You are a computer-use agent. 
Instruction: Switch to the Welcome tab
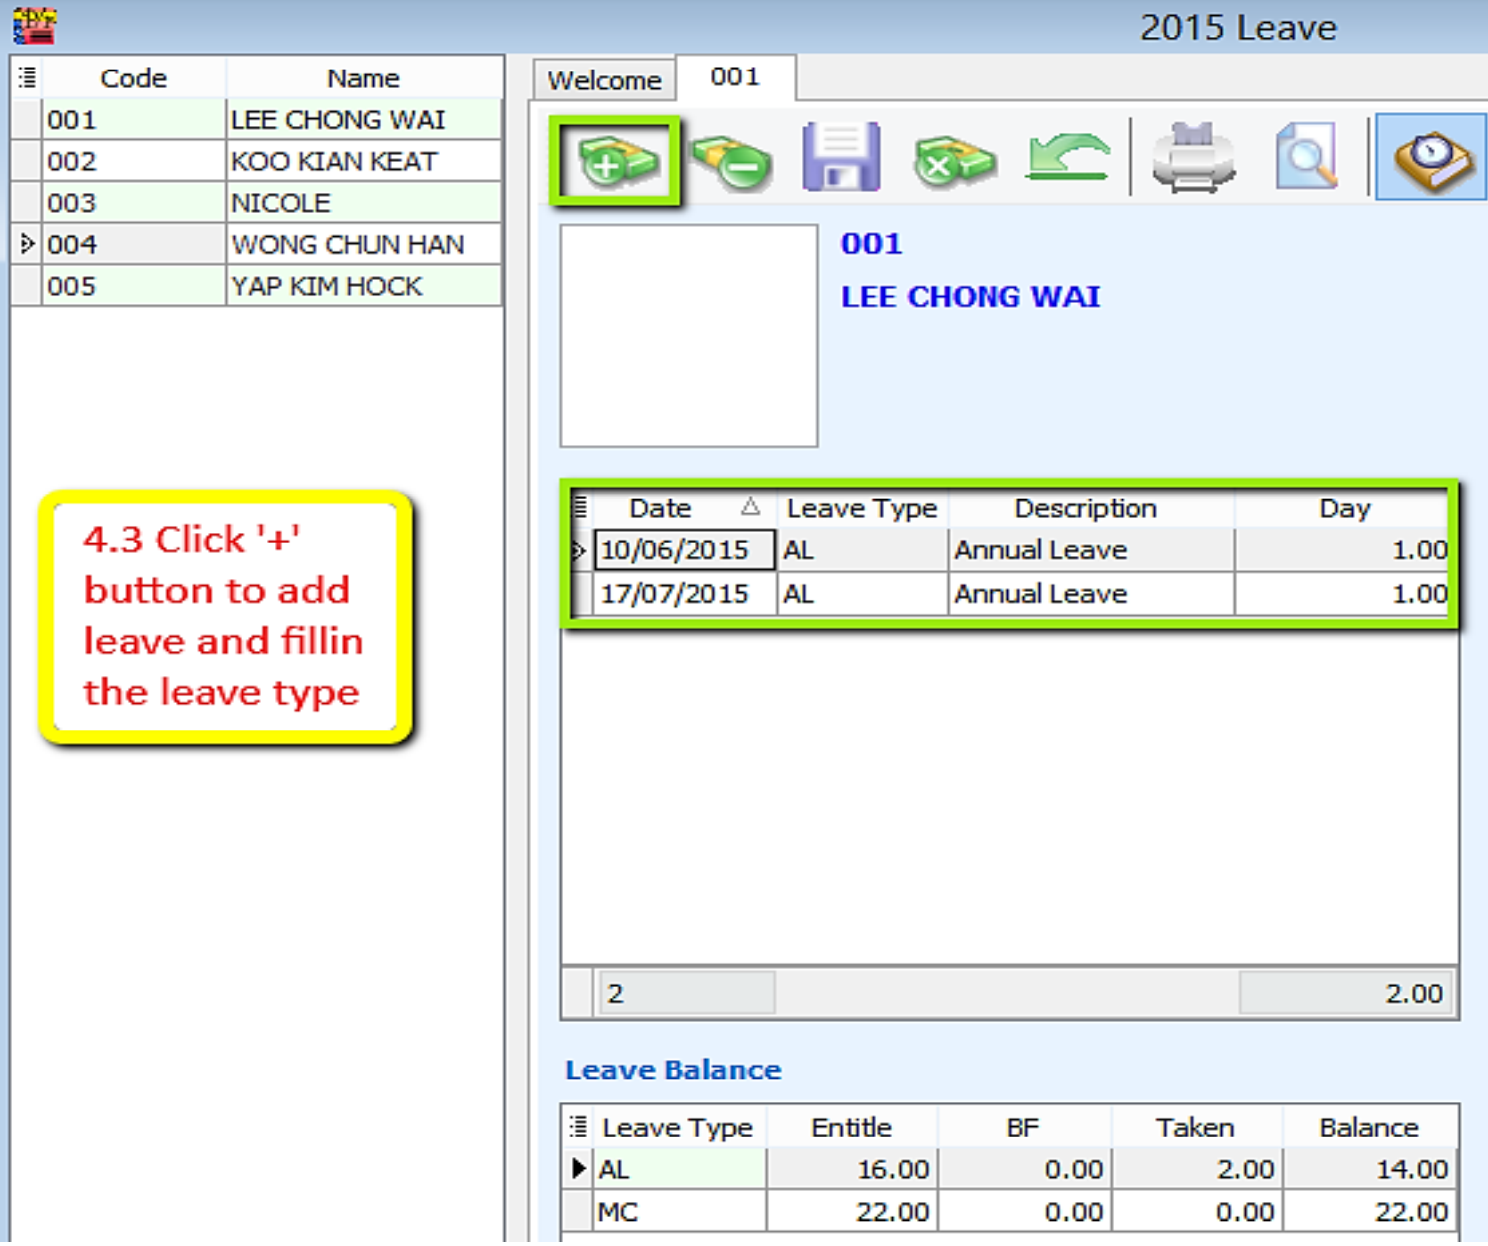point(604,80)
